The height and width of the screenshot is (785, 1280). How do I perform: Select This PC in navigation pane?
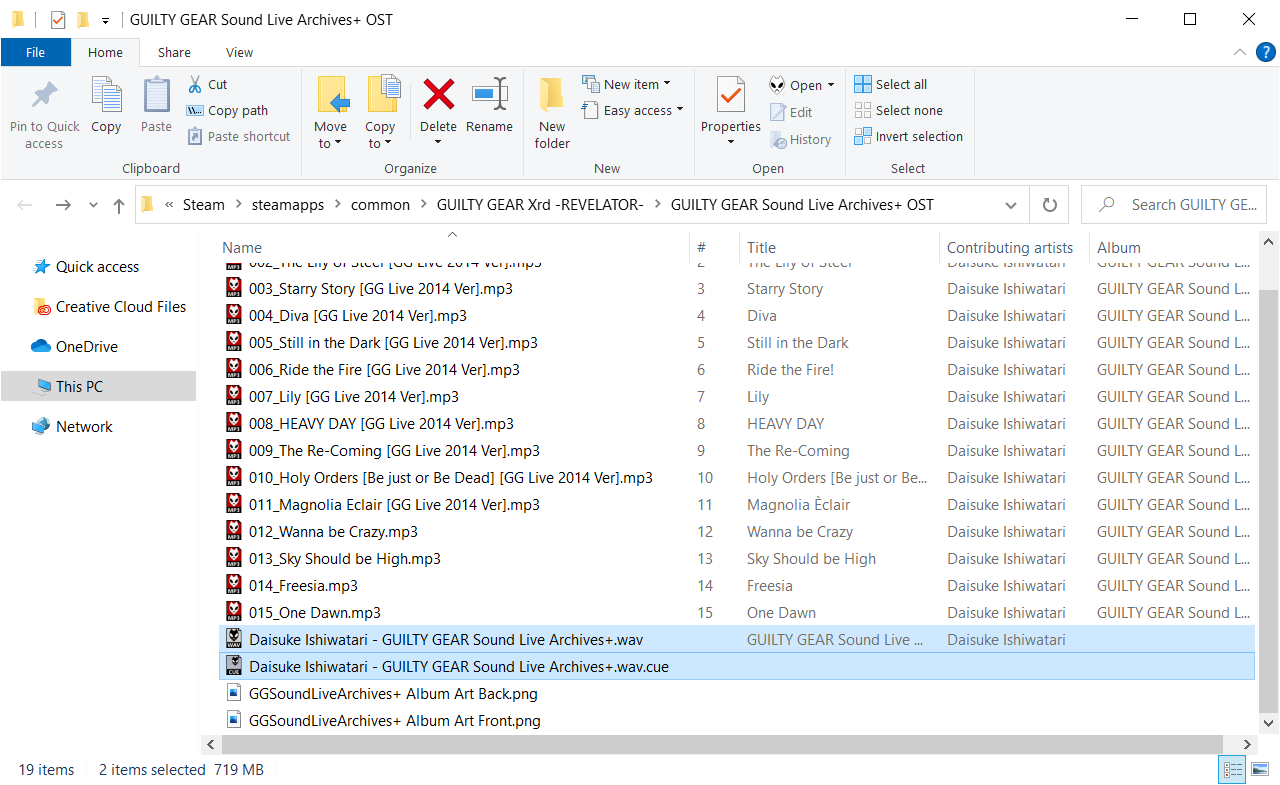(x=98, y=387)
